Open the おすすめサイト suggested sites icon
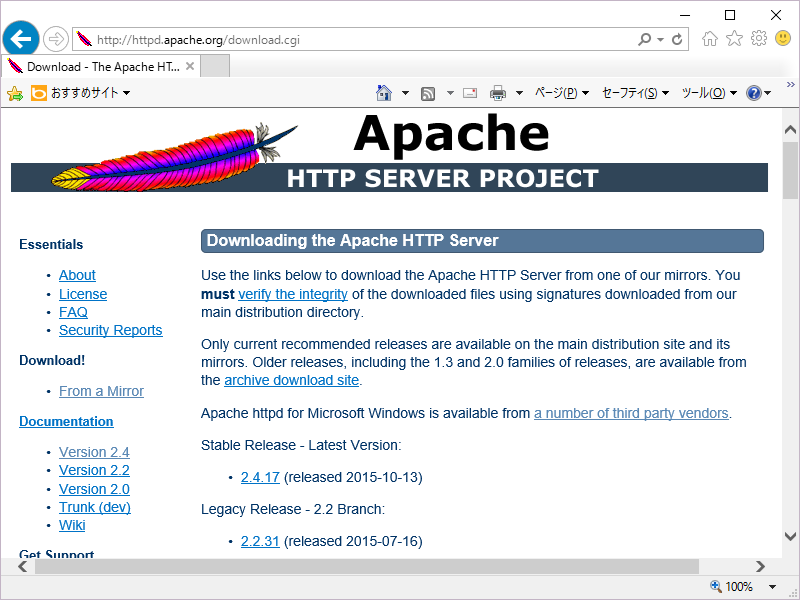The height and width of the screenshot is (600, 800). click(39, 93)
